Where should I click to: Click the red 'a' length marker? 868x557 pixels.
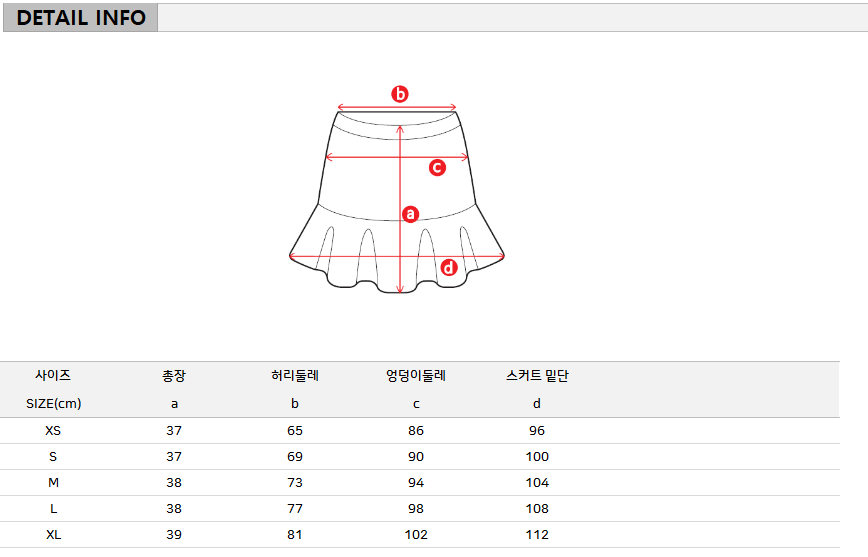pos(409,213)
